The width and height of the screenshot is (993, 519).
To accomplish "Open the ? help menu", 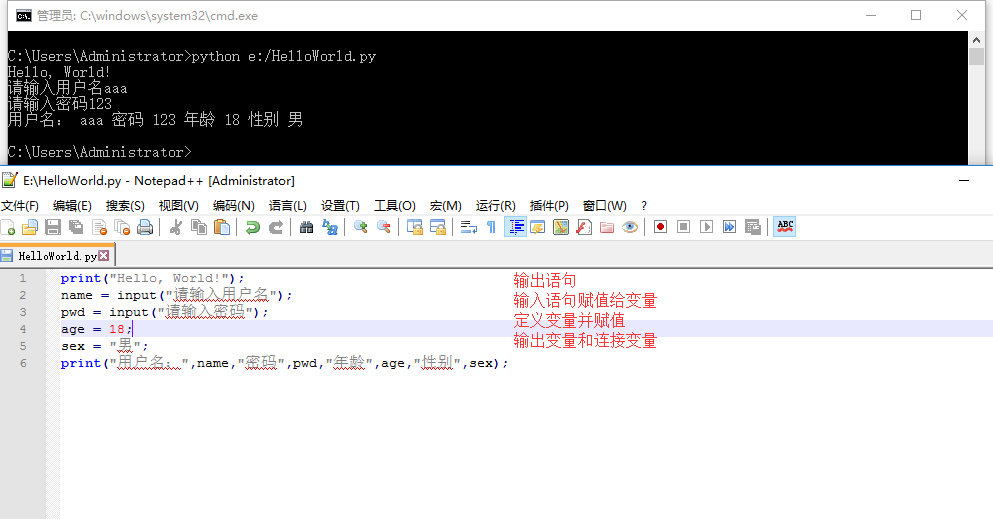I will tap(644, 206).
